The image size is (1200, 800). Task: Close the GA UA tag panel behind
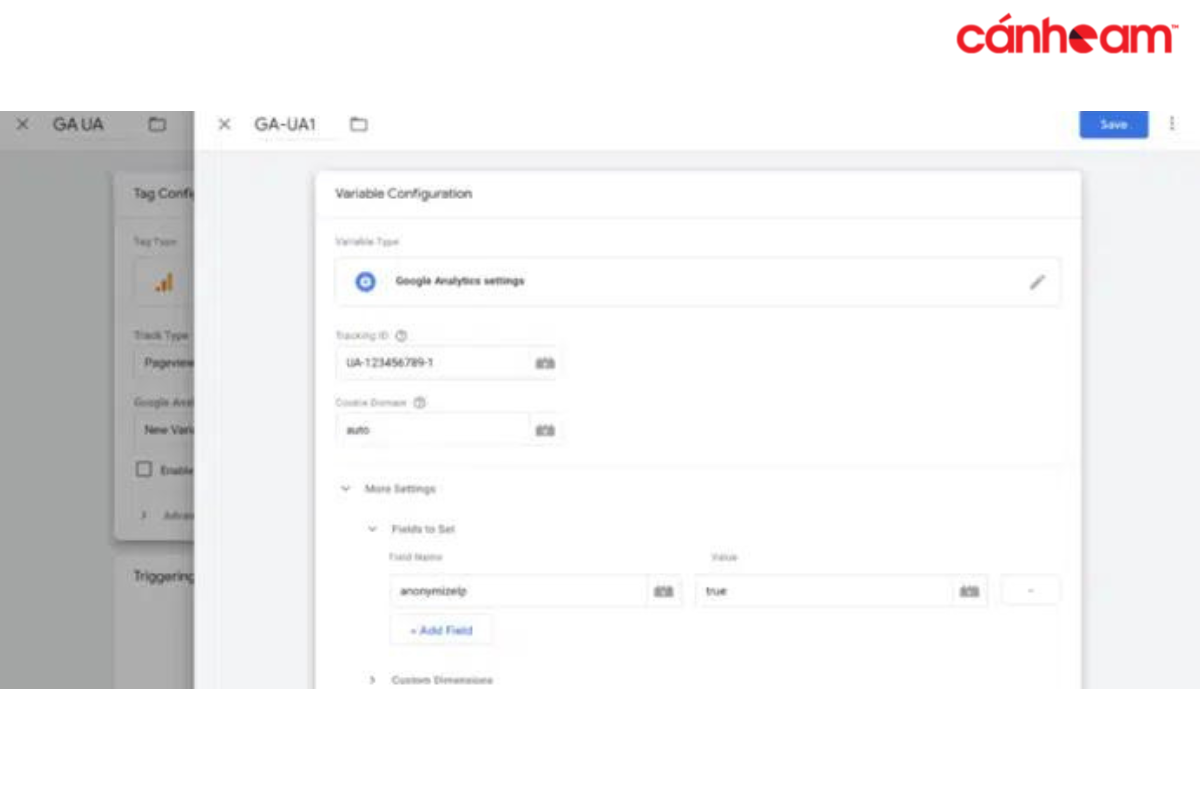tap(22, 124)
